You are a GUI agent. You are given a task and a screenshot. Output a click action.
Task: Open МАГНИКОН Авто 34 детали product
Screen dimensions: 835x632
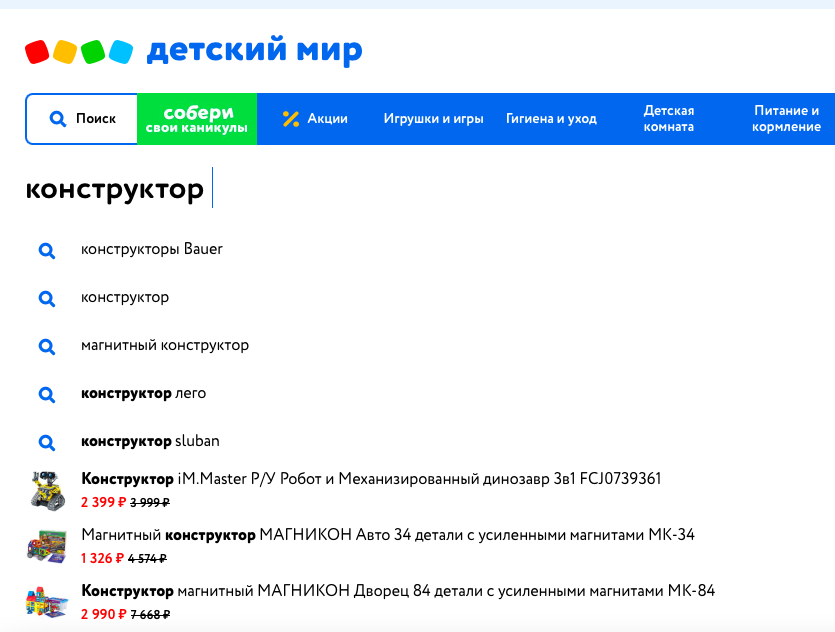[388, 535]
